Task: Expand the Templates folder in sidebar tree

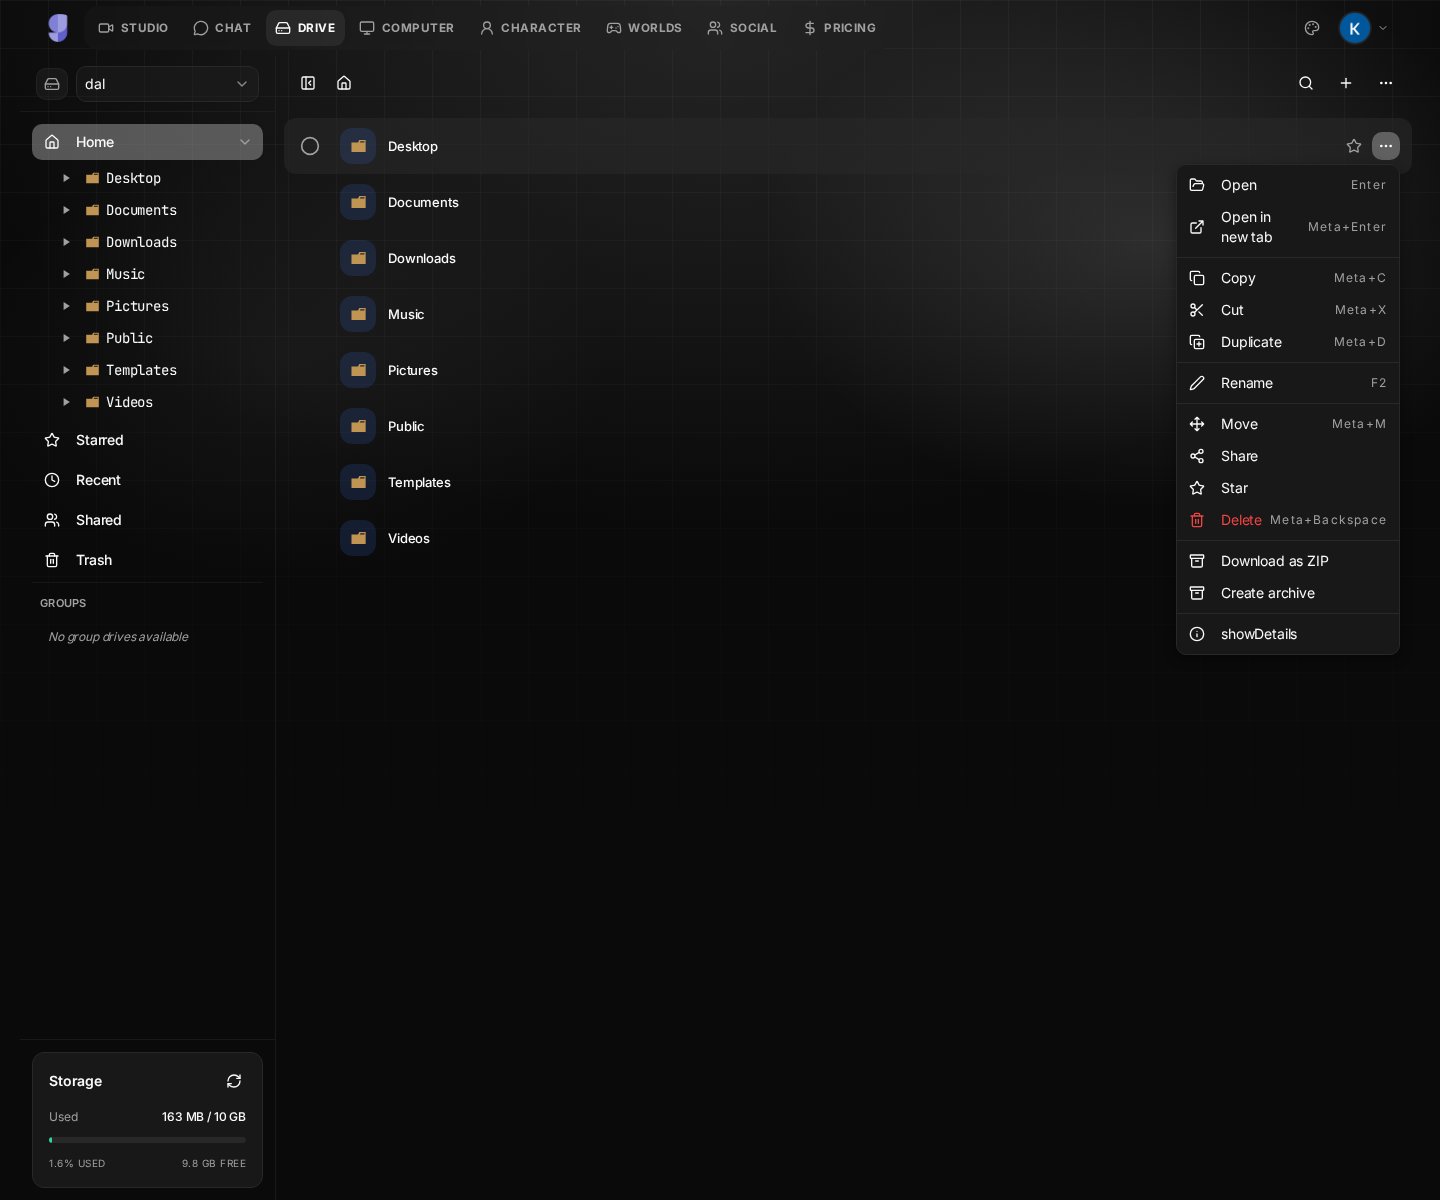Action: pyautogui.click(x=66, y=370)
